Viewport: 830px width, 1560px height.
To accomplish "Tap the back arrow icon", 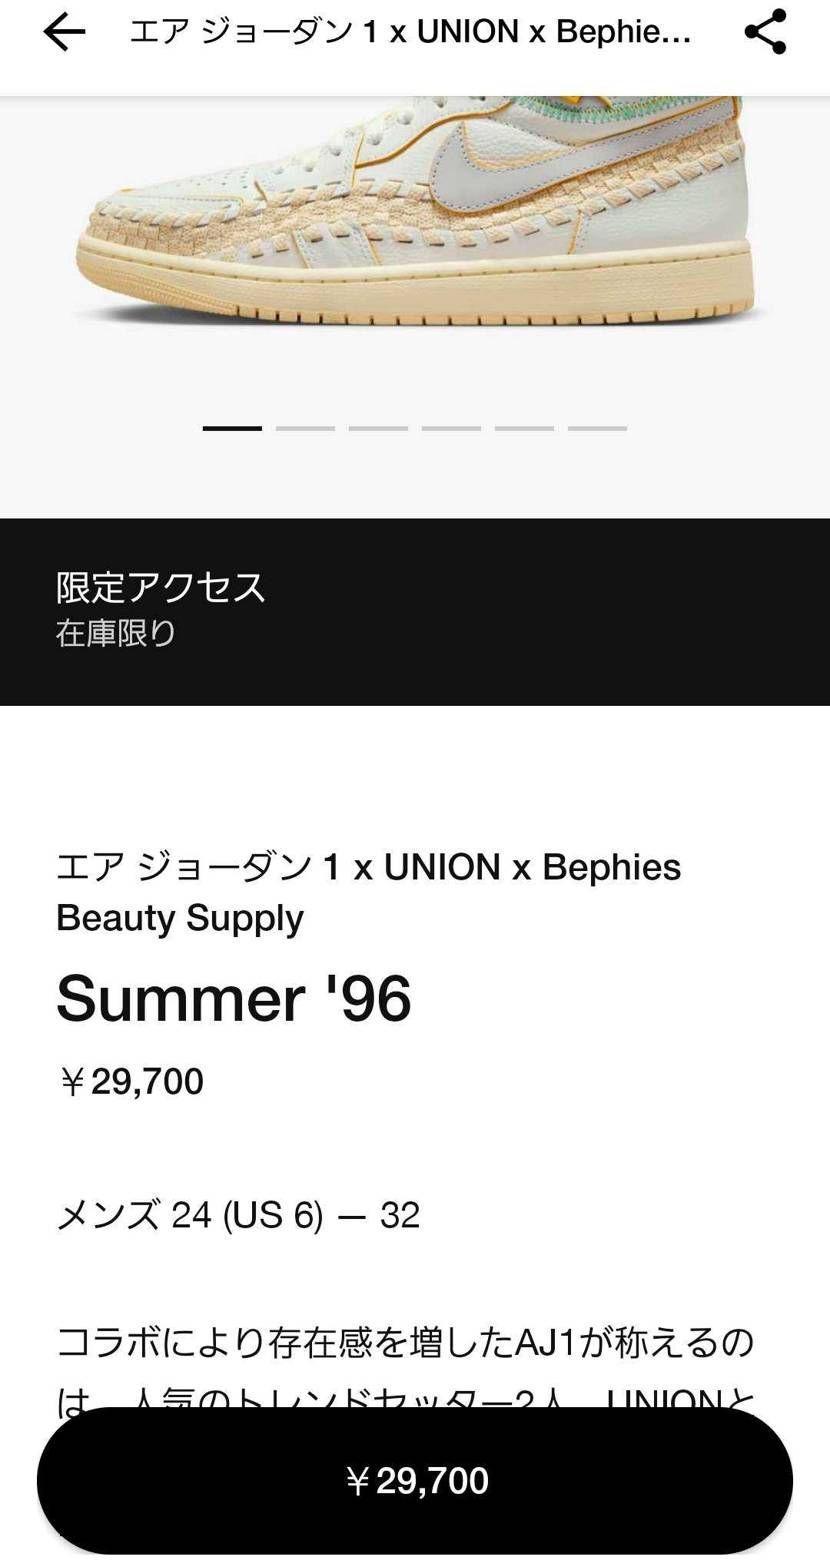I will (x=63, y=33).
